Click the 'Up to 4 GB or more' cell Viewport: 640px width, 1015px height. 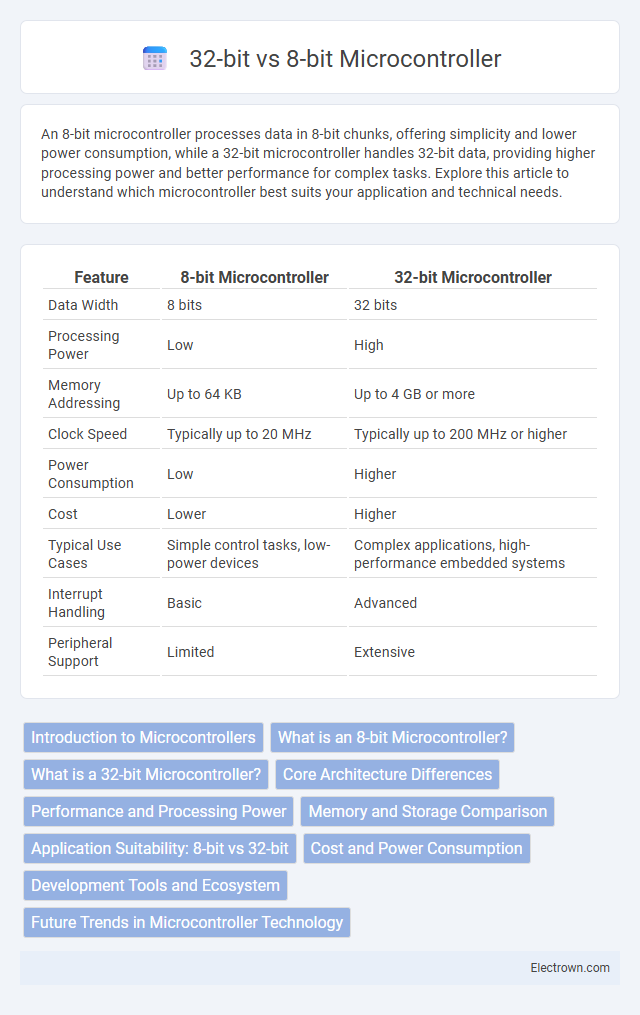coord(414,394)
